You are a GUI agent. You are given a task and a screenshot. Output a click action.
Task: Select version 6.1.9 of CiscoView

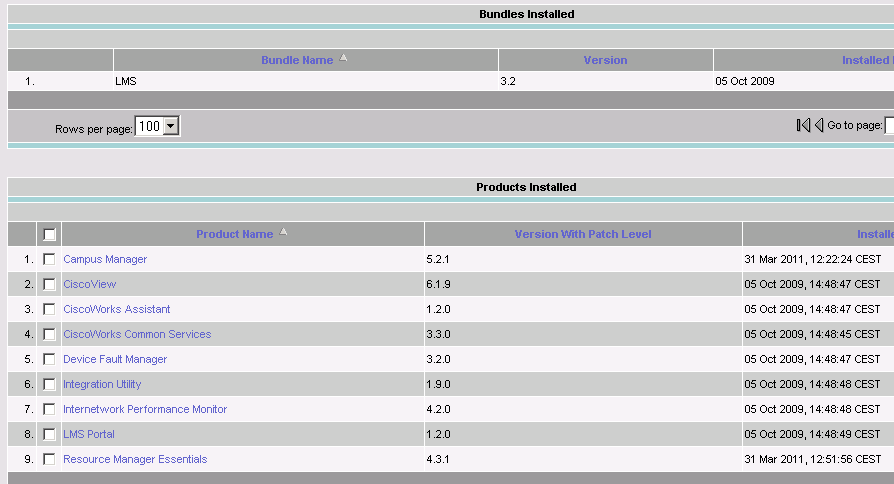[438, 284]
